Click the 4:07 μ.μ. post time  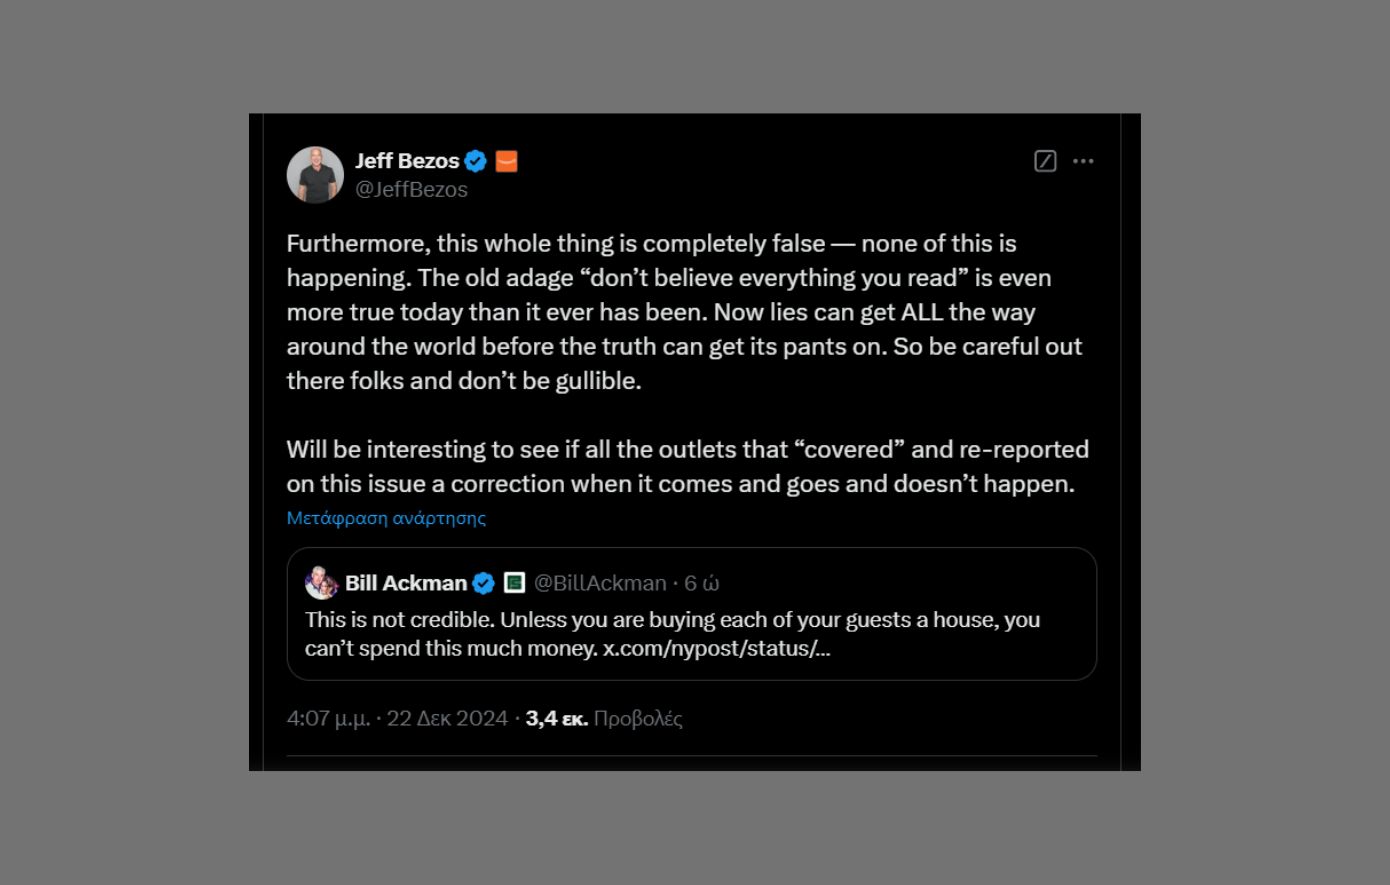328,718
